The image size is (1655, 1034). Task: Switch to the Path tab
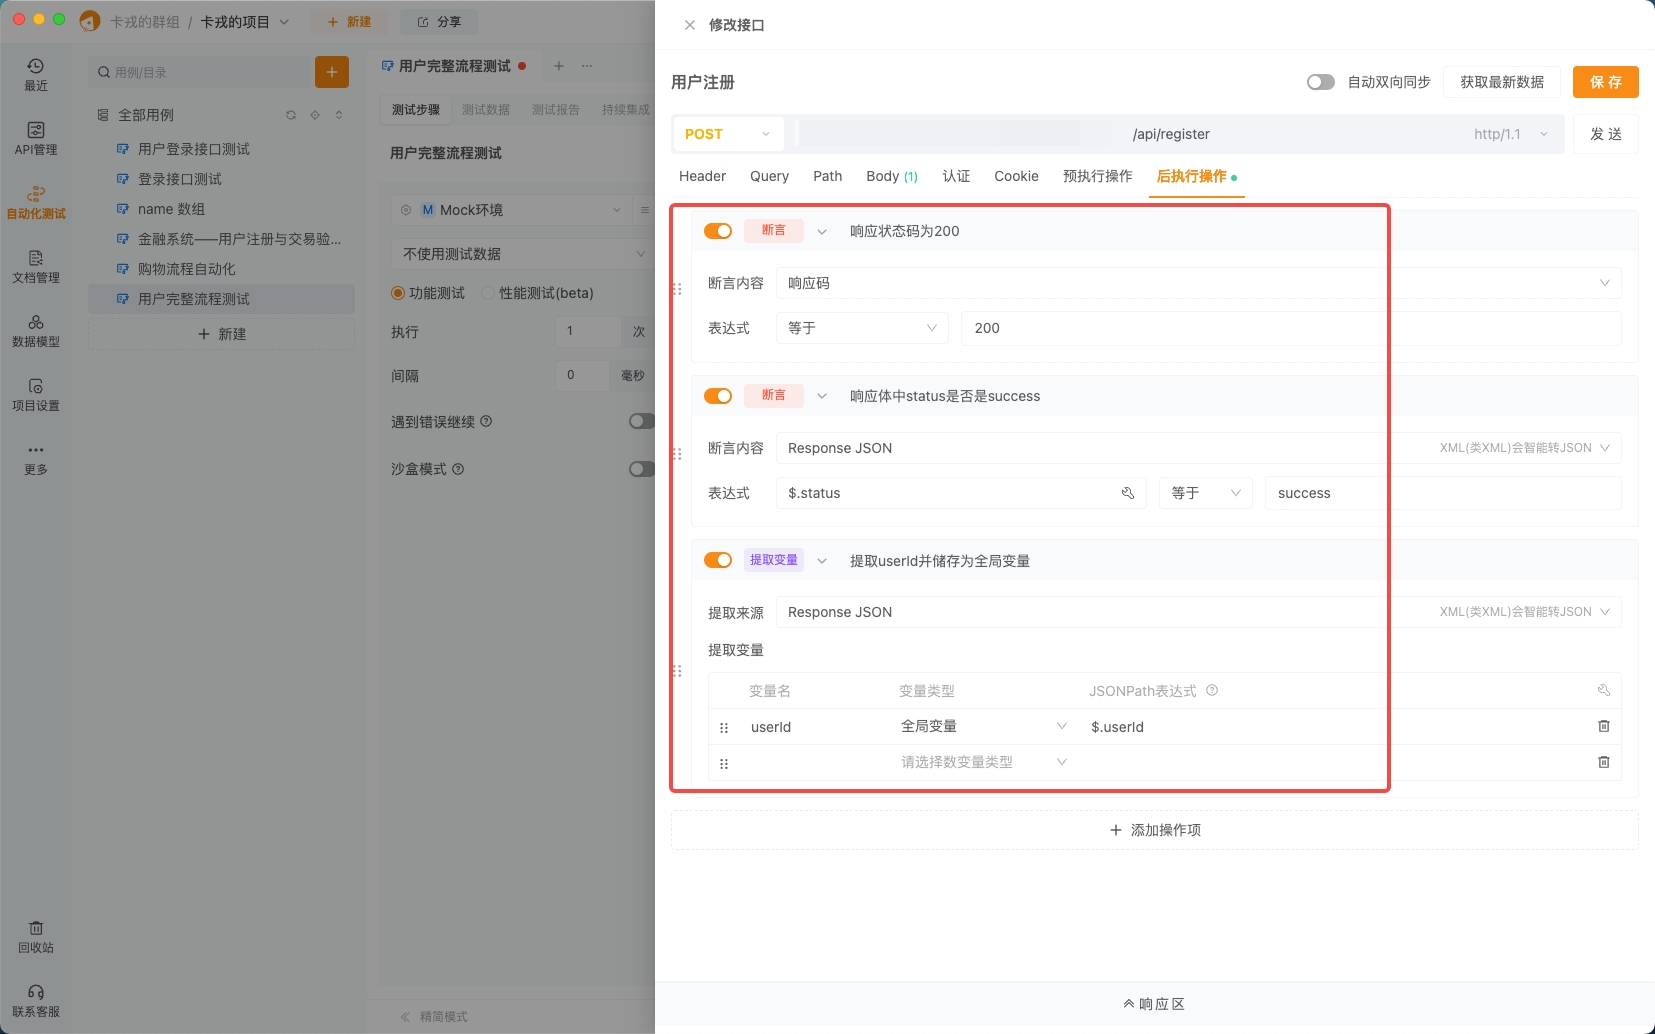click(x=827, y=176)
